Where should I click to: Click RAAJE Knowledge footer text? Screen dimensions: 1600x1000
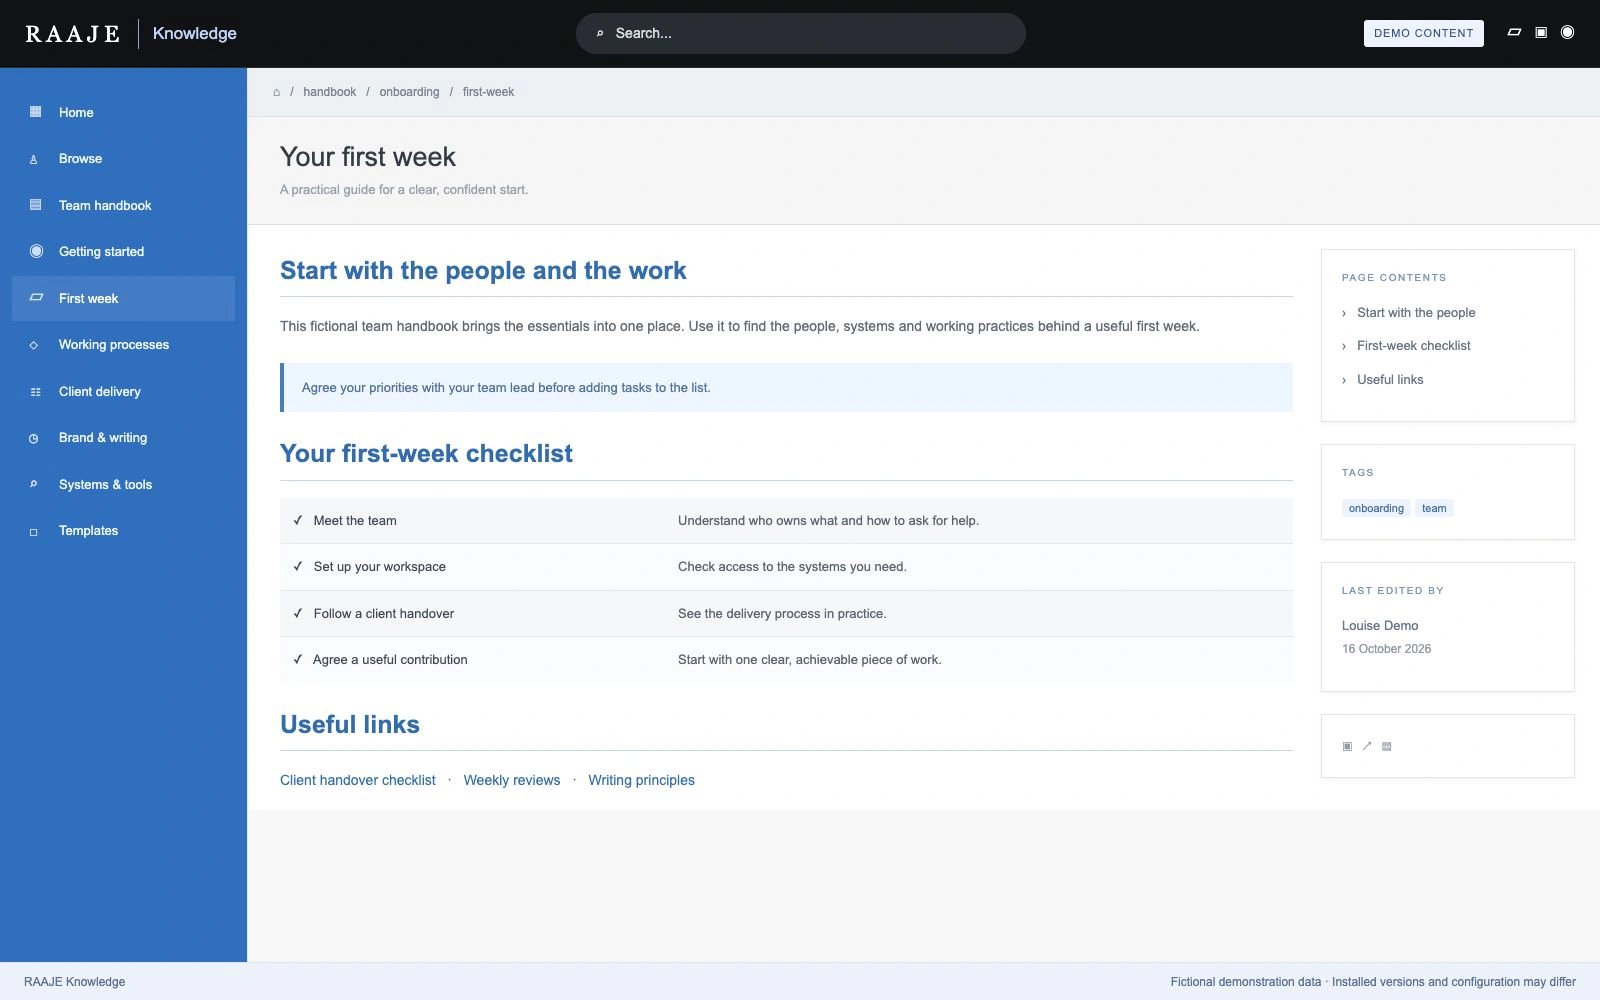coord(75,982)
